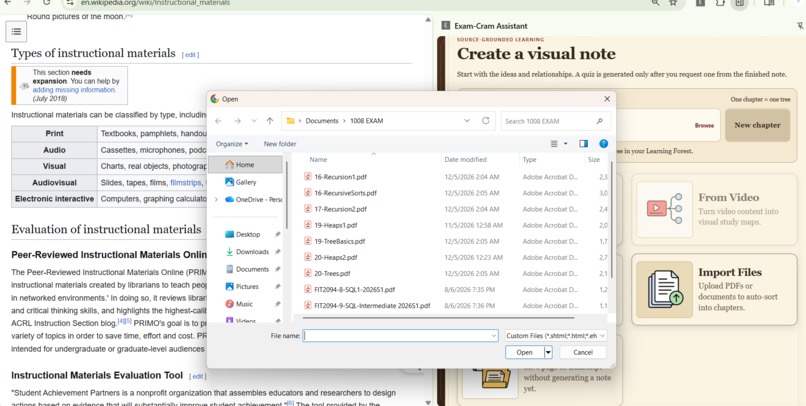806x406 pixels.
Task: Click the Import Files documents icon
Action: pyautogui.click(x=665, y=289)
